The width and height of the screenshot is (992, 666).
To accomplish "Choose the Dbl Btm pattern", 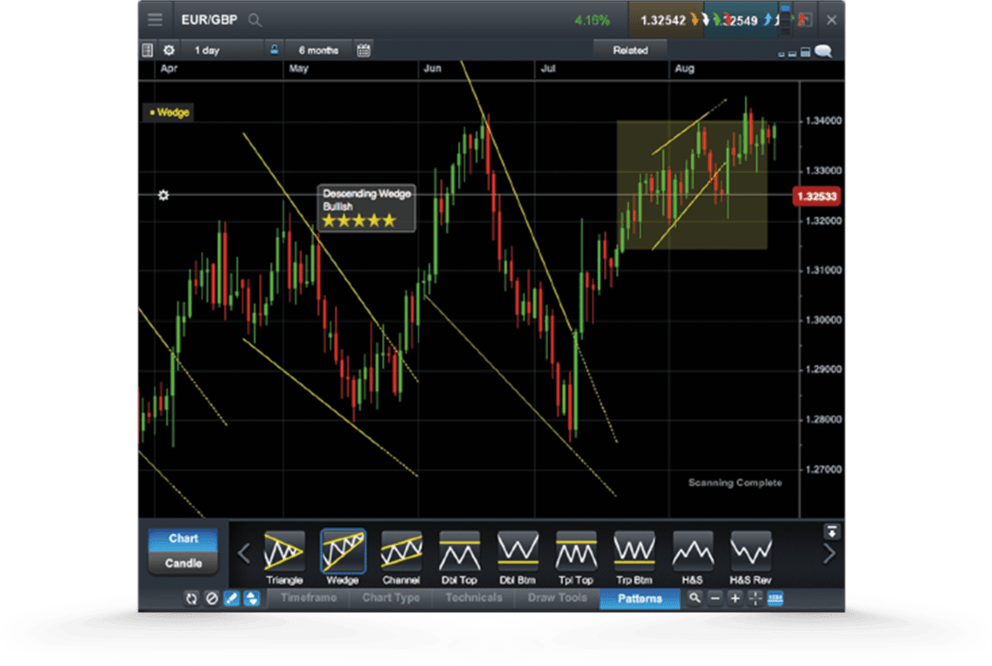I will coord(518,553).
